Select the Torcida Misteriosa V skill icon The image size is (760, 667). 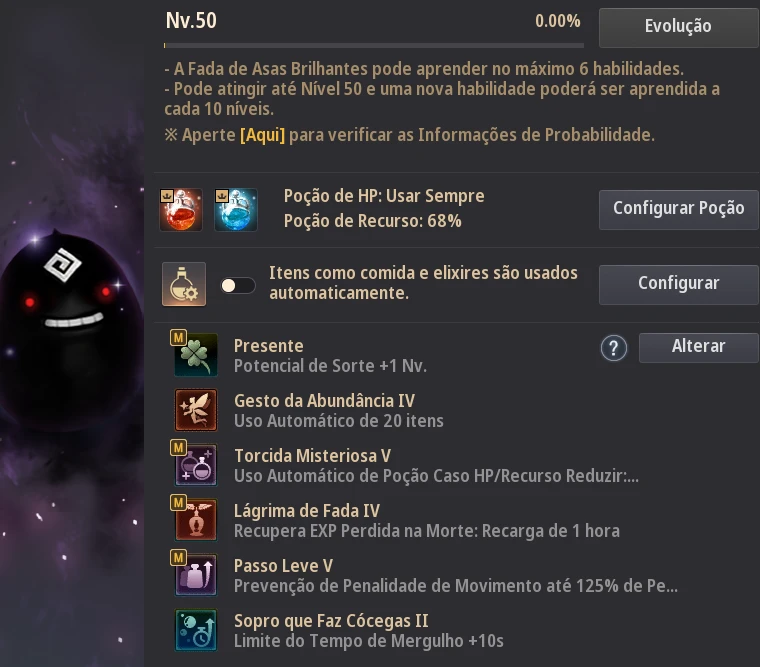coord(196,465)
